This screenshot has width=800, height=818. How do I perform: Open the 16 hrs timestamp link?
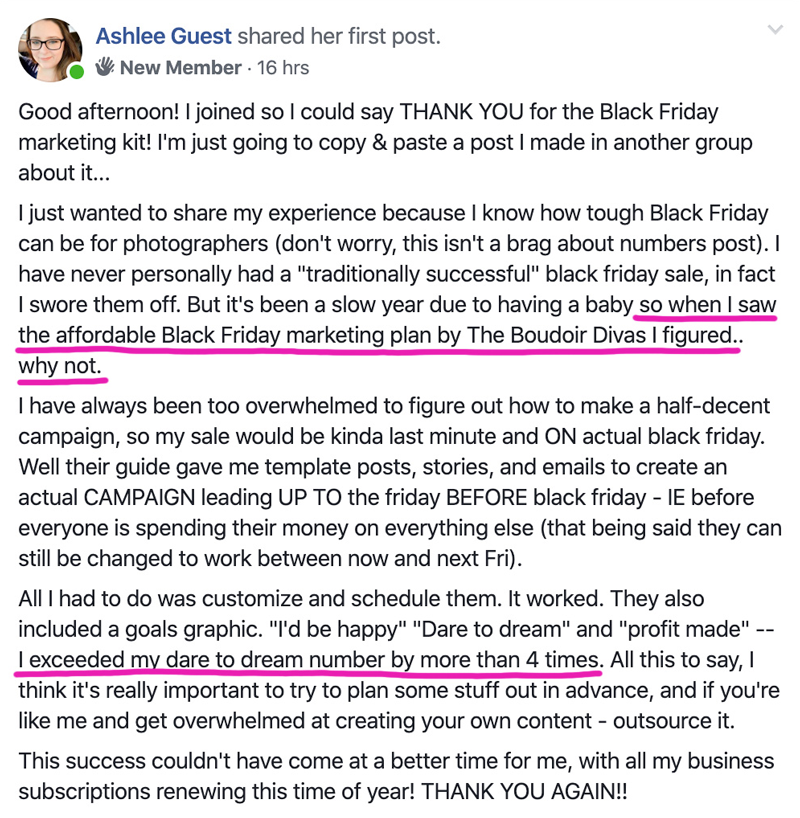283,67
